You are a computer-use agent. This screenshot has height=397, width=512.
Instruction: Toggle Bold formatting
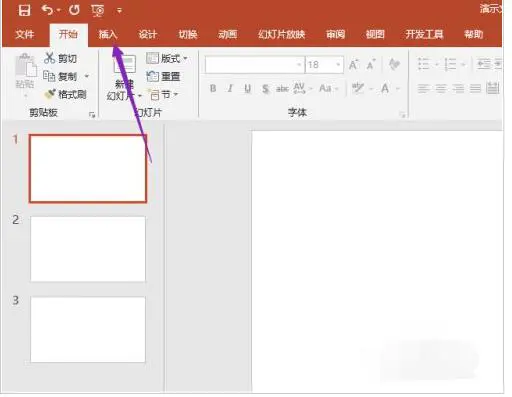(x=213, y=88)
